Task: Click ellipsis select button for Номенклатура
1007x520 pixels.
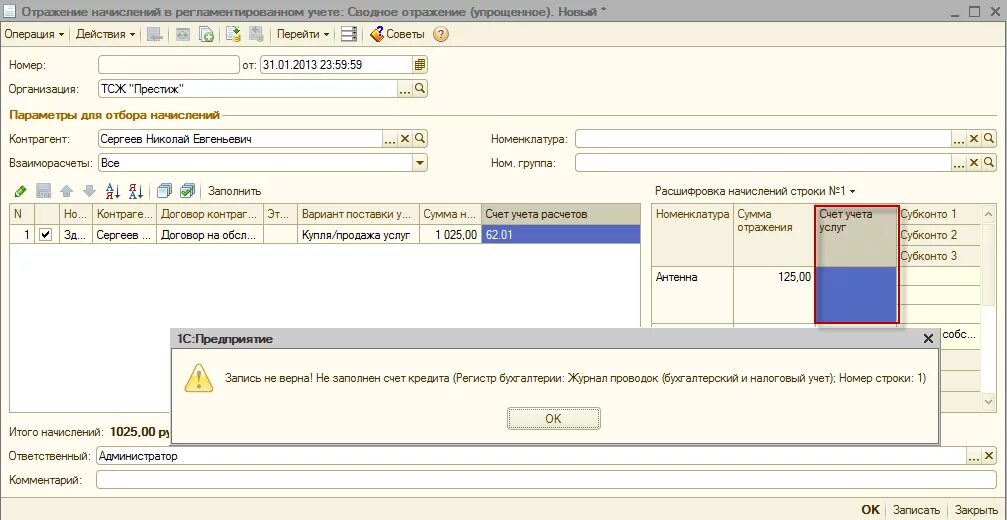Action: (x=959, y=139)
